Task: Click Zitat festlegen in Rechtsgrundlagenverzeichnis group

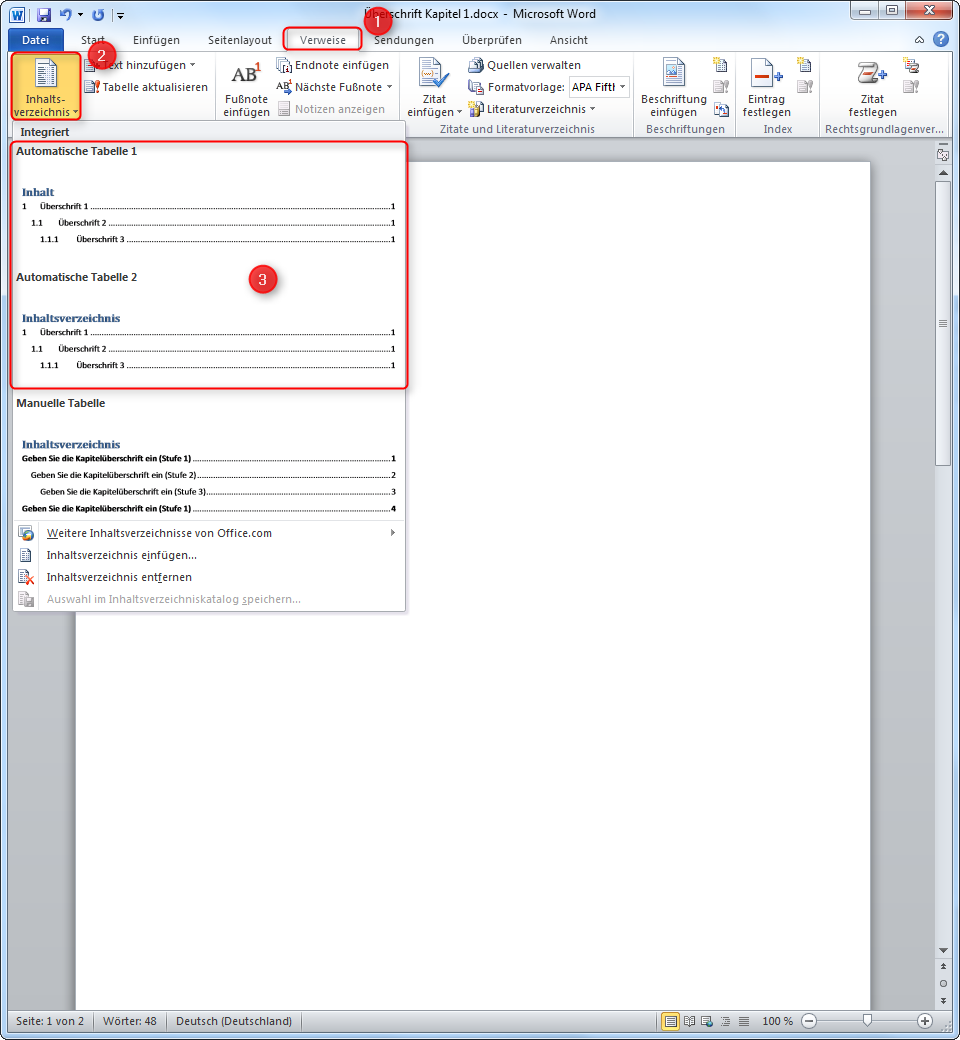Action: coord(872,86)
